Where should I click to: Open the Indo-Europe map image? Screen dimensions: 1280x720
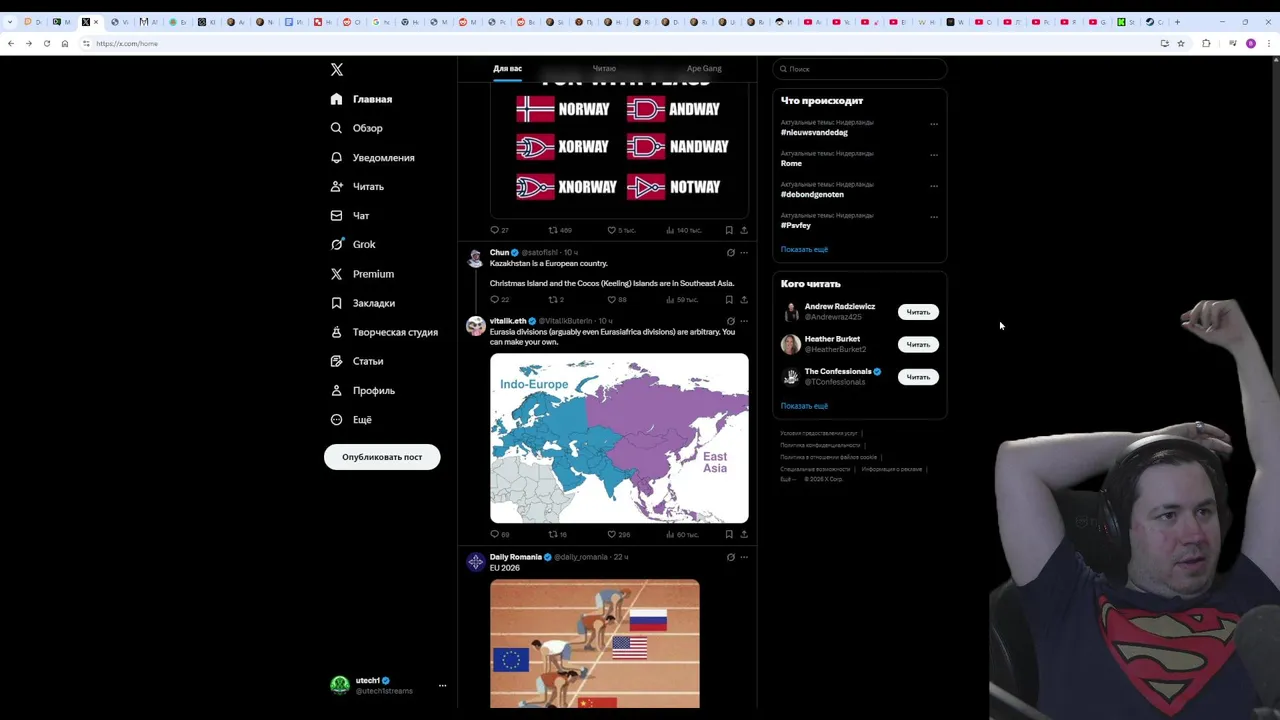tap(619, 438)
